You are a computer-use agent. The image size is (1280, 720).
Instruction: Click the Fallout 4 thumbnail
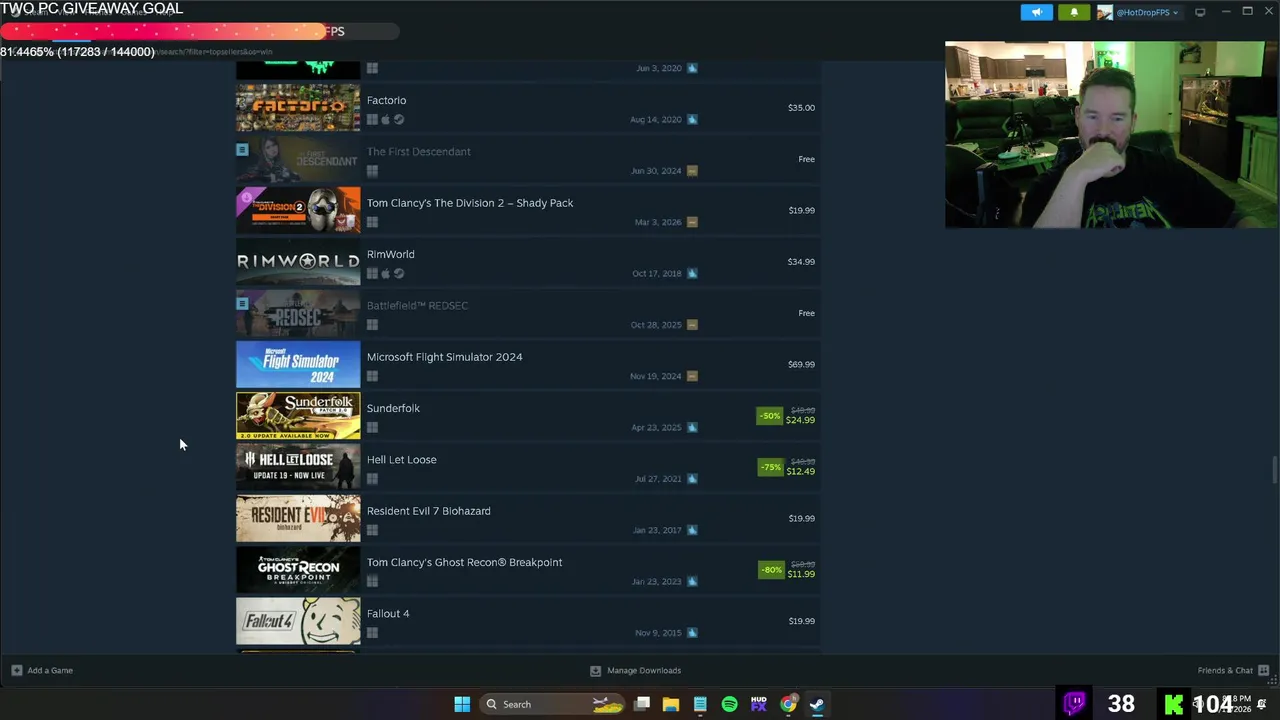pos(298,621)
